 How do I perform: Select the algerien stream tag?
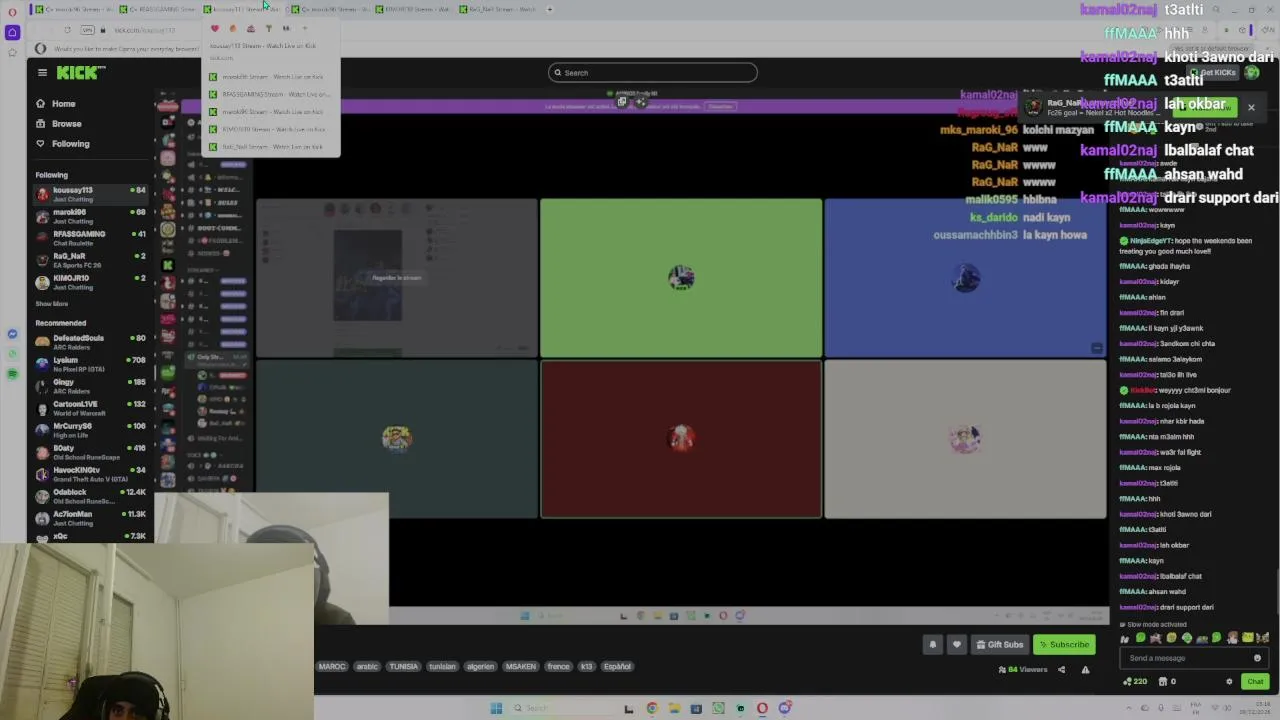click(480, 667)
